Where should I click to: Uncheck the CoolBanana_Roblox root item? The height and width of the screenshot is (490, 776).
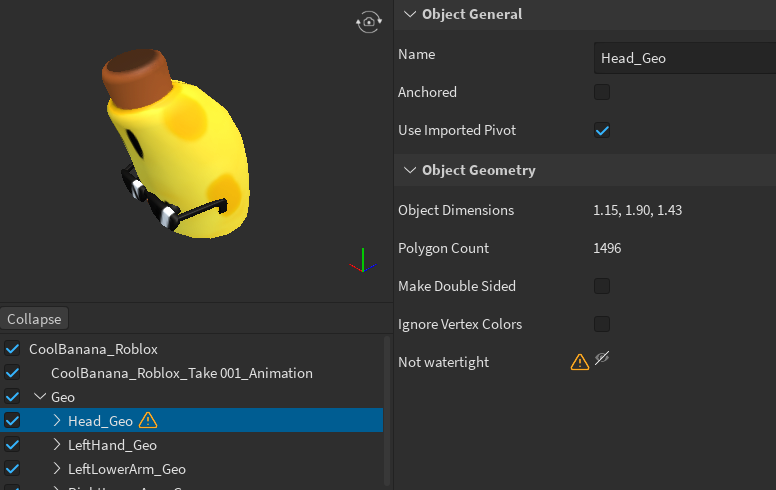point(12,349)
